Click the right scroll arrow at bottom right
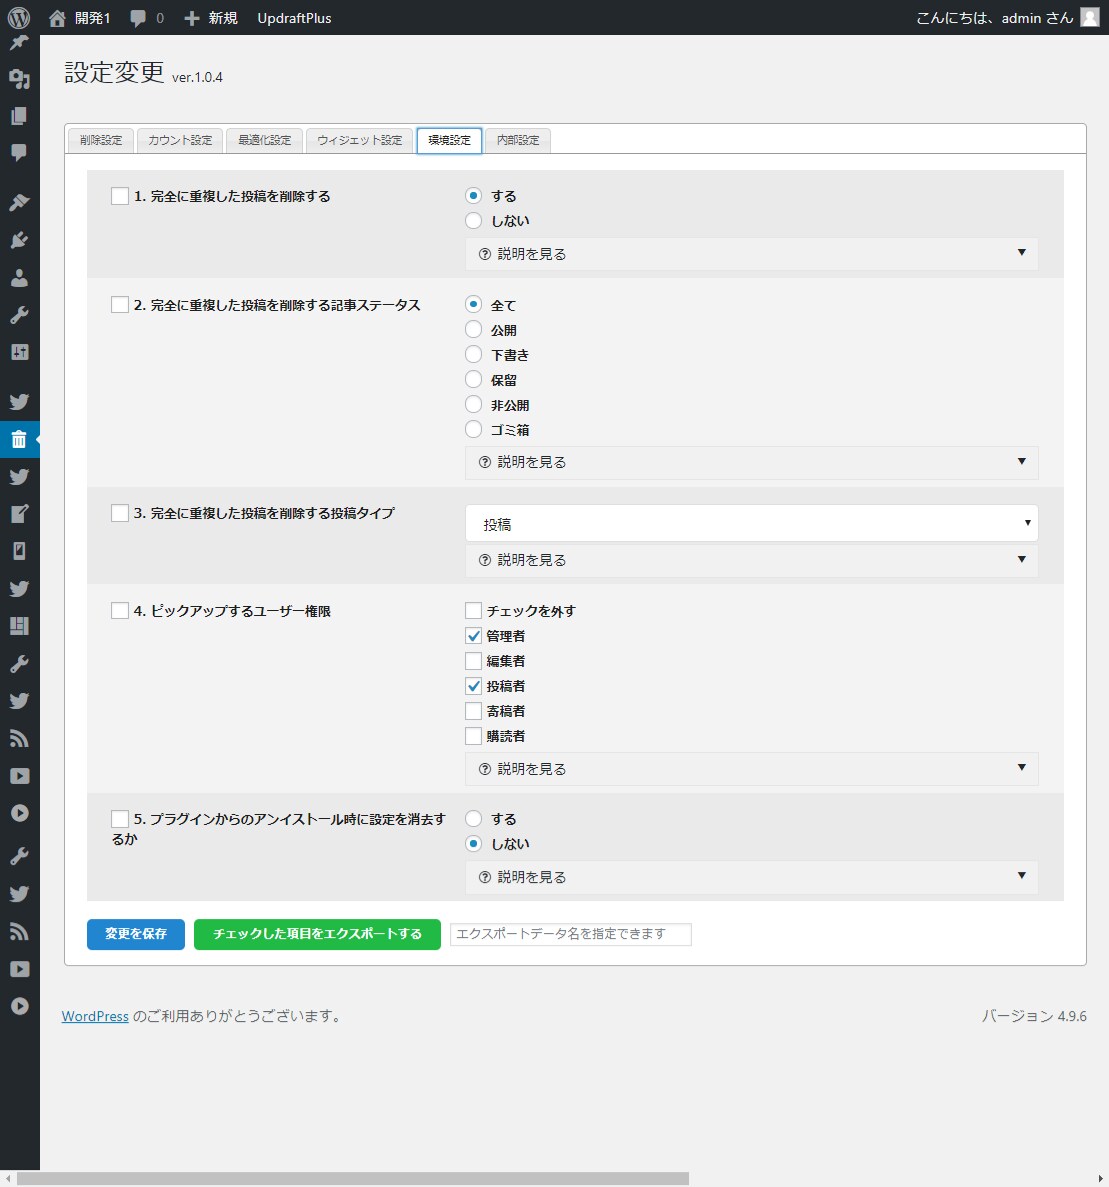1109x1187 pixels. pos(1101,1179)
